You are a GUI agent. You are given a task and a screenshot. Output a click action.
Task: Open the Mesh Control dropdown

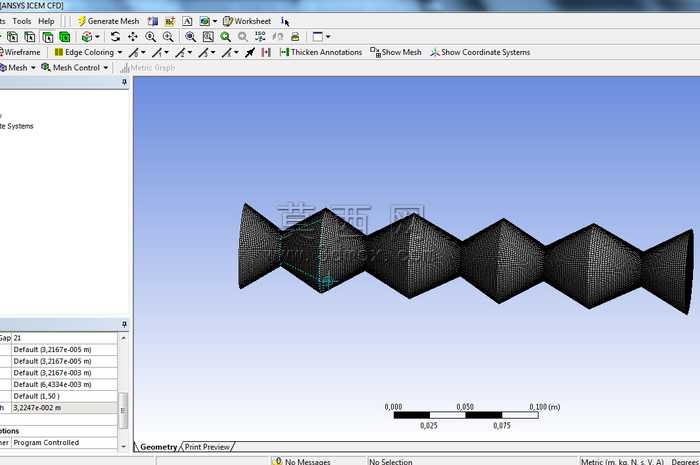pos(75,68)
